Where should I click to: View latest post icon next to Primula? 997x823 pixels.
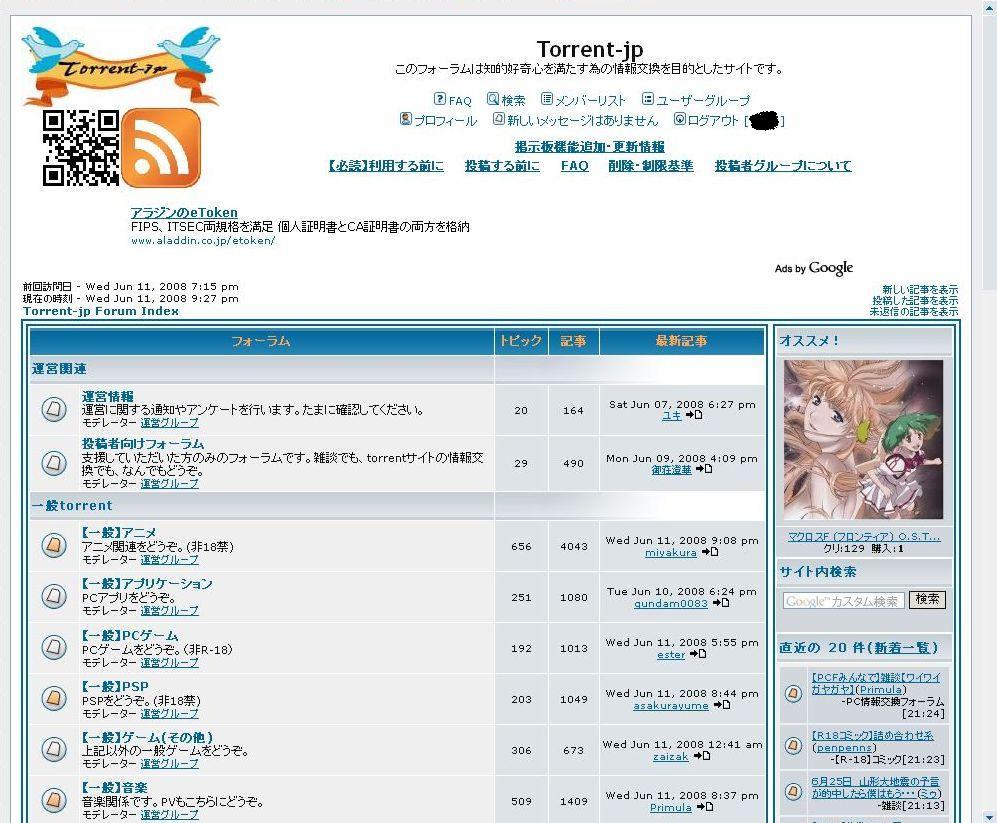(705, 807)
